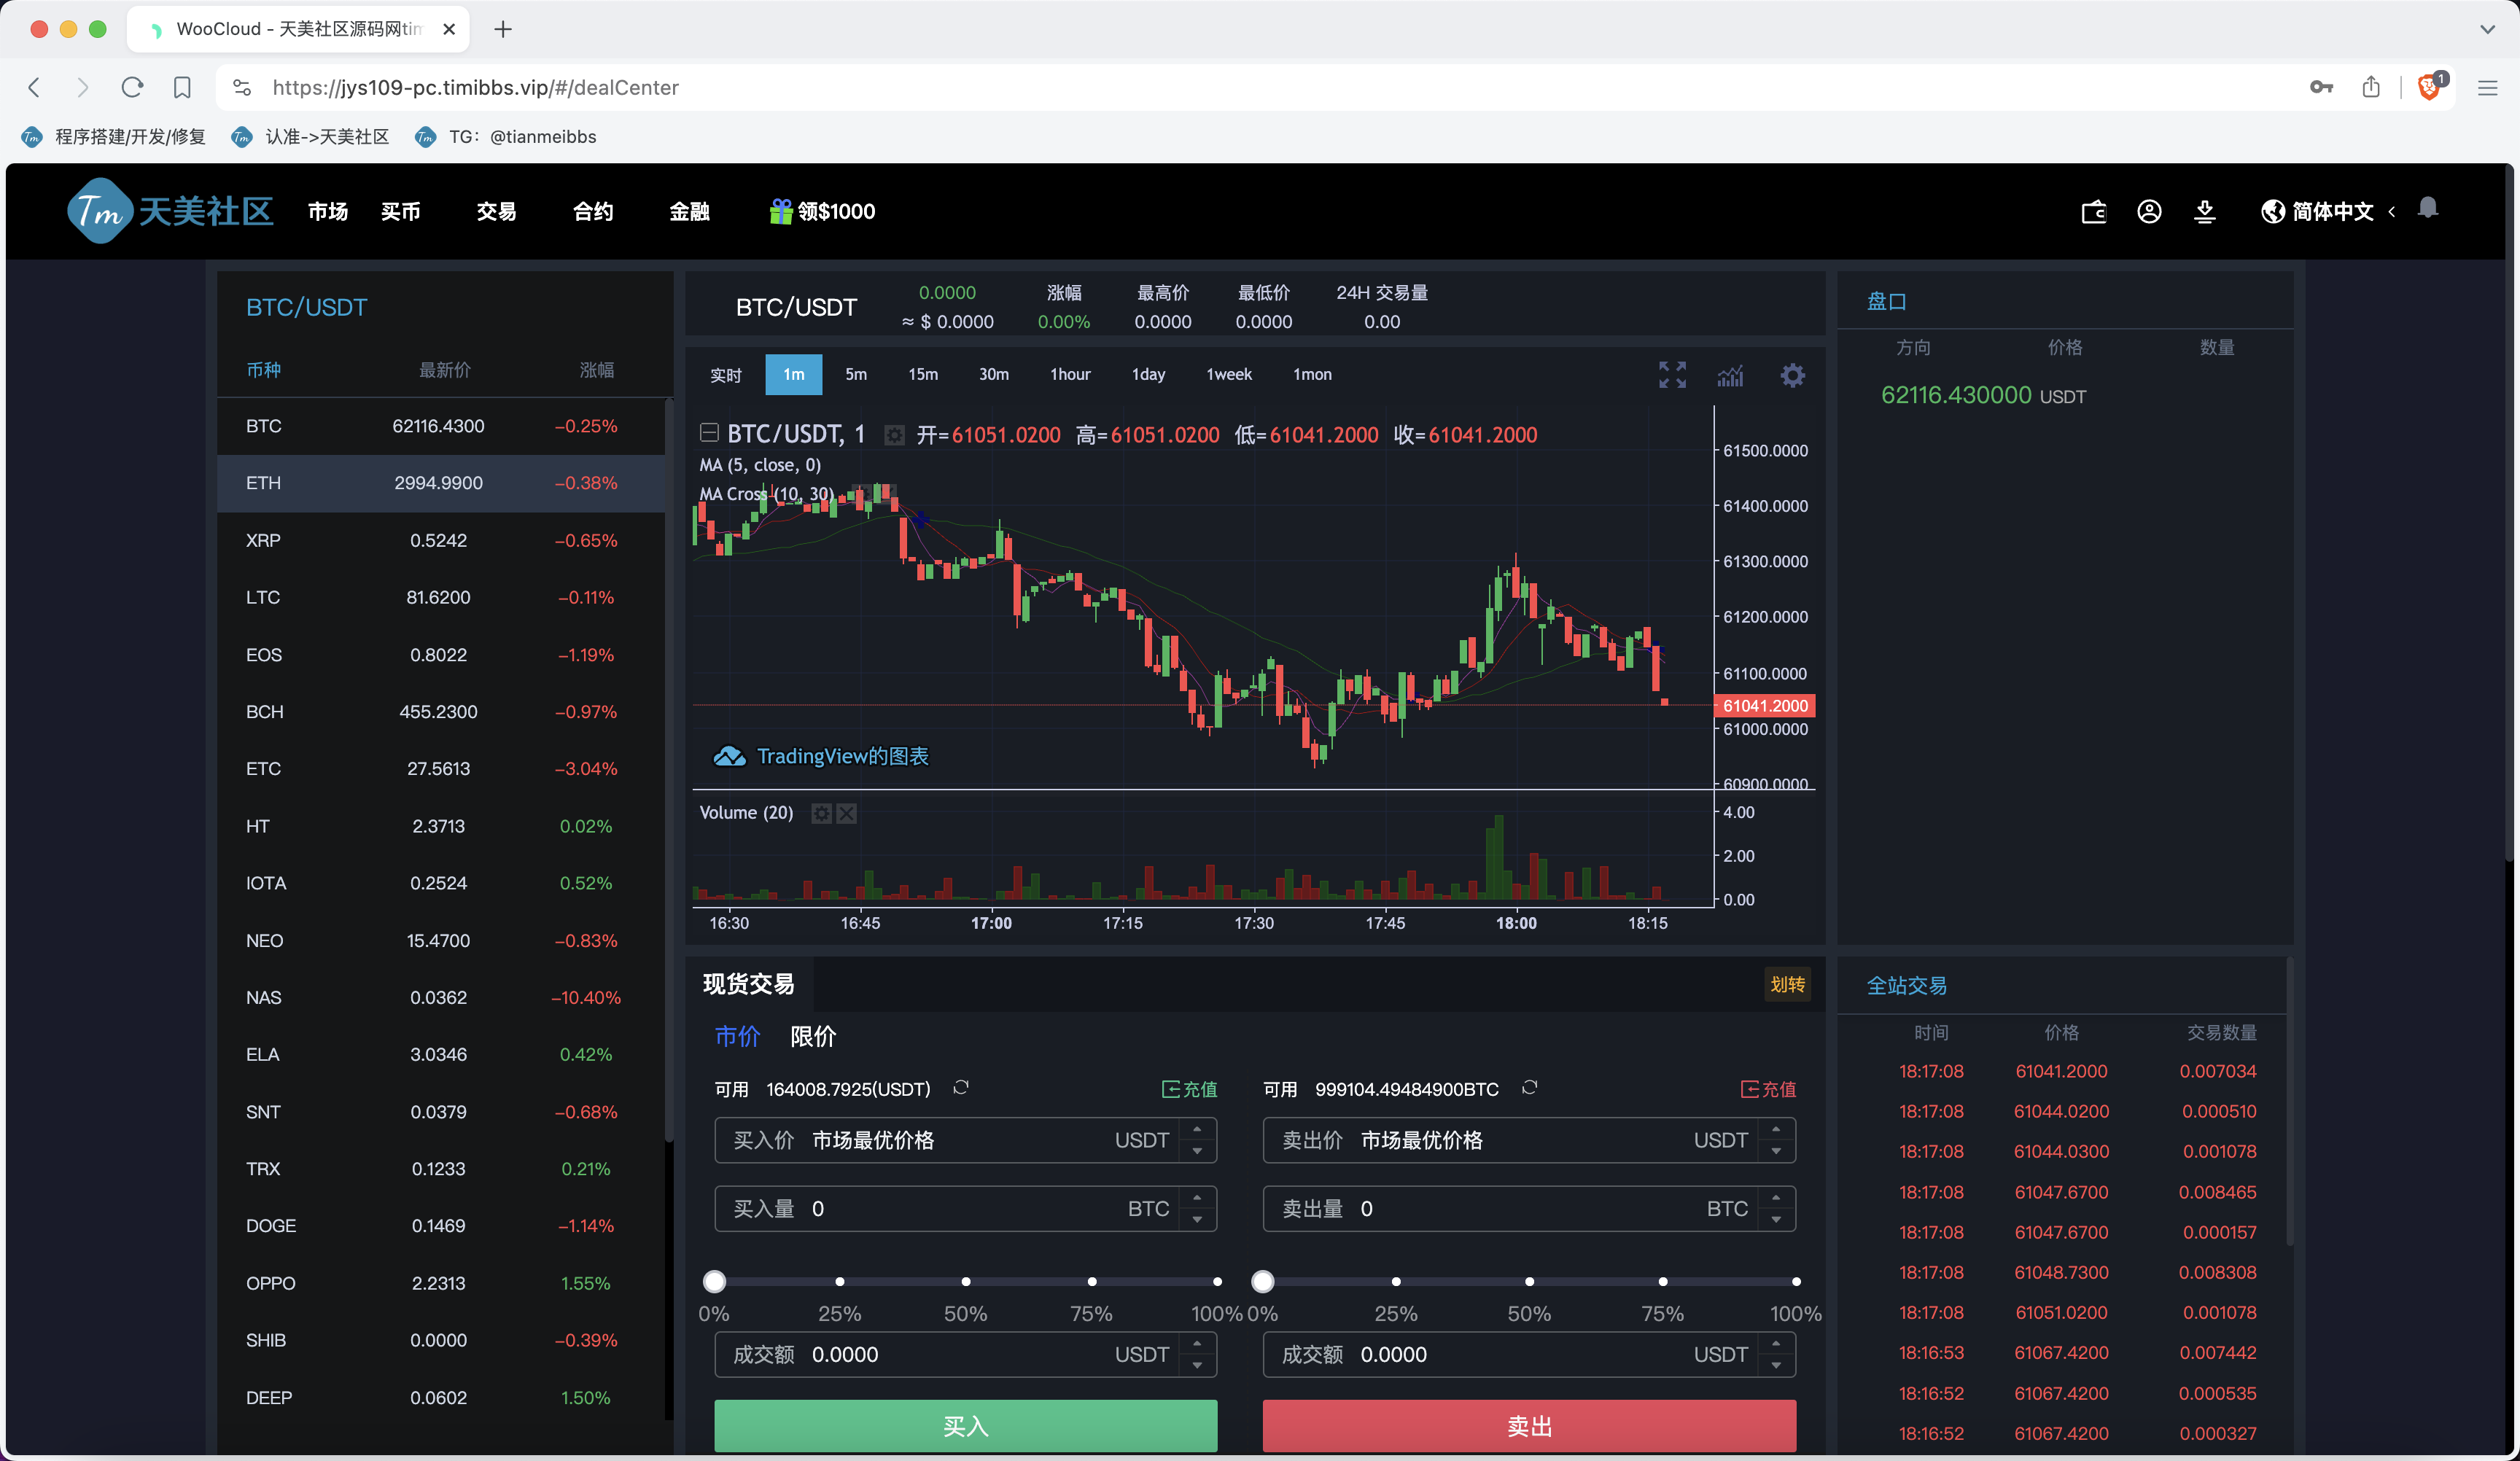Click the user account profile icon

point(2149,212)
